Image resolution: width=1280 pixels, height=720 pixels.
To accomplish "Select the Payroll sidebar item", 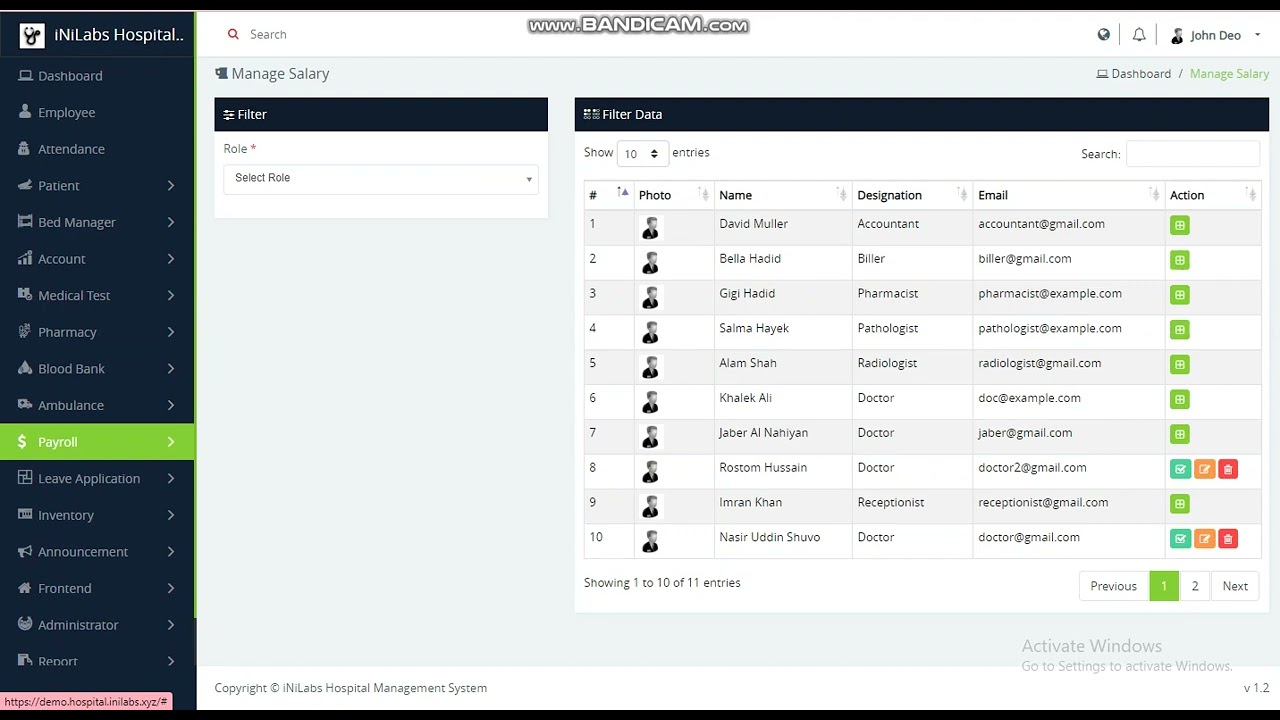I will pyautogui.click(x=97, y=442).
